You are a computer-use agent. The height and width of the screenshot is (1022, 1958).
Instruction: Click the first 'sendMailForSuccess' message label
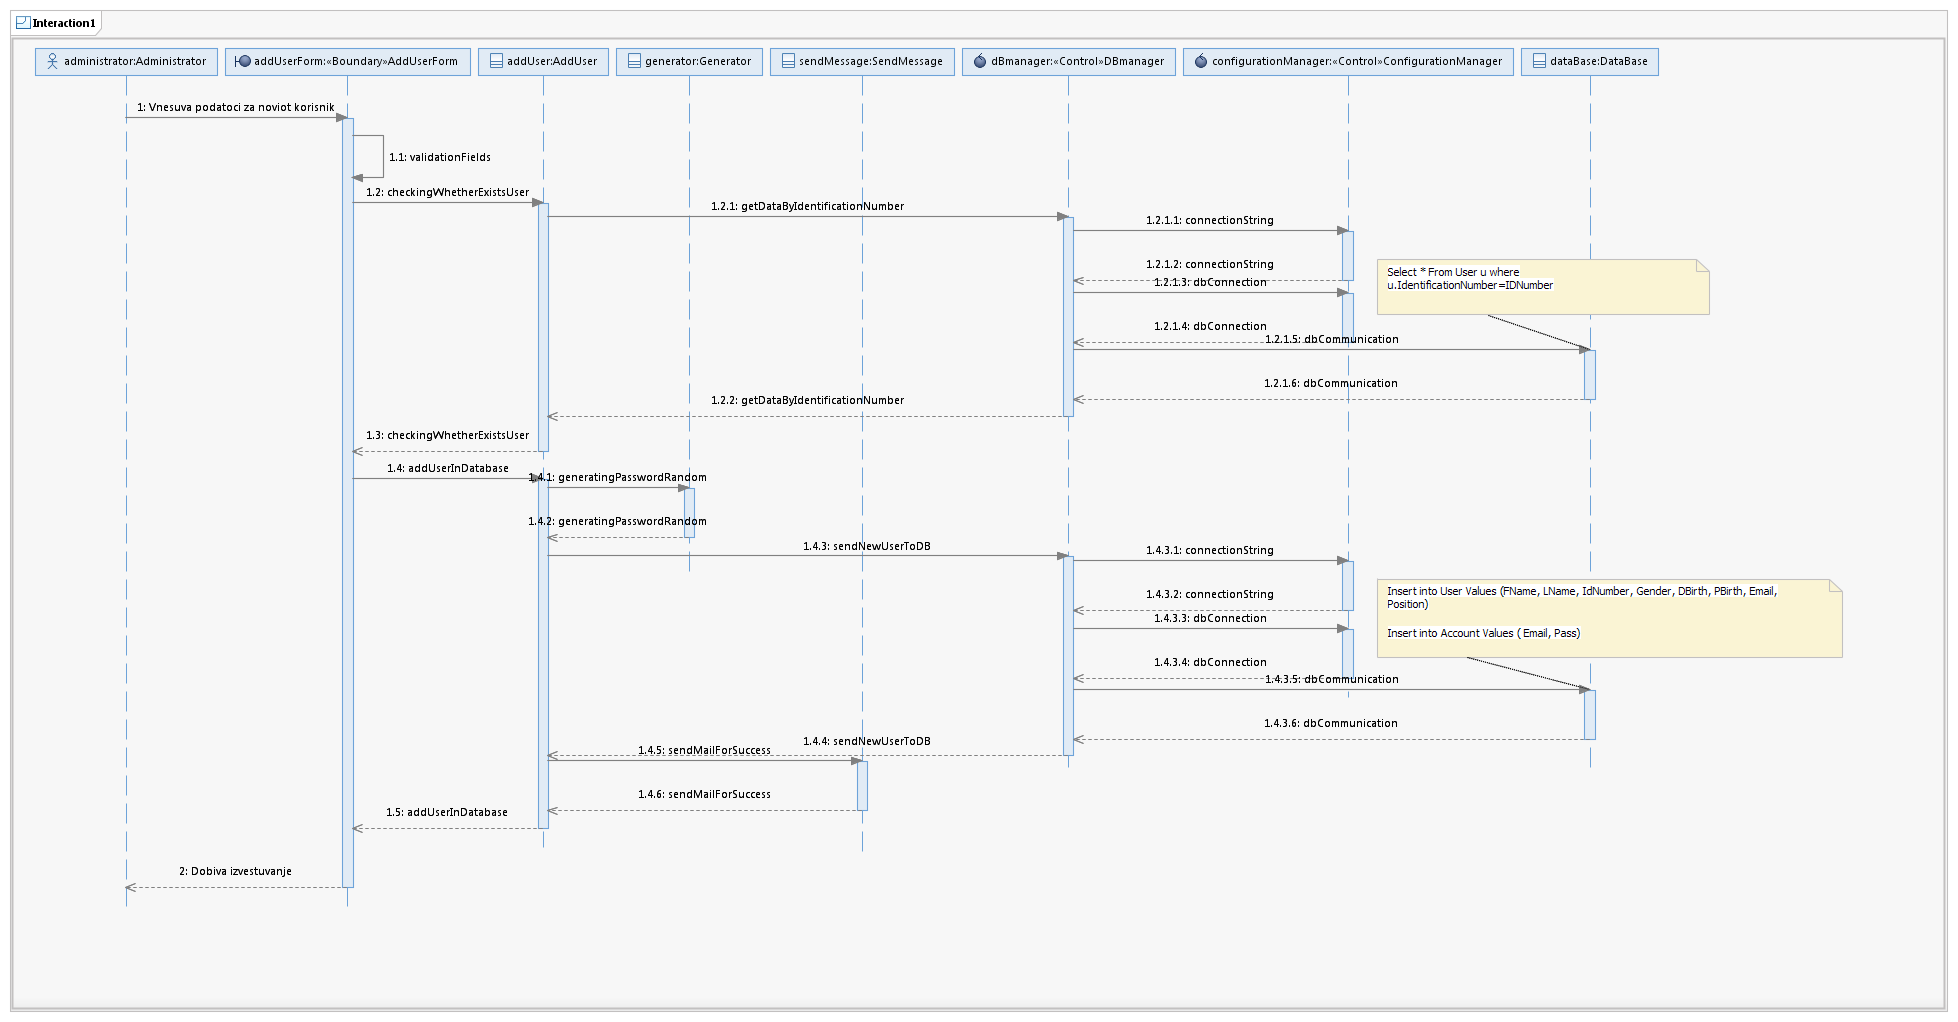704,751
